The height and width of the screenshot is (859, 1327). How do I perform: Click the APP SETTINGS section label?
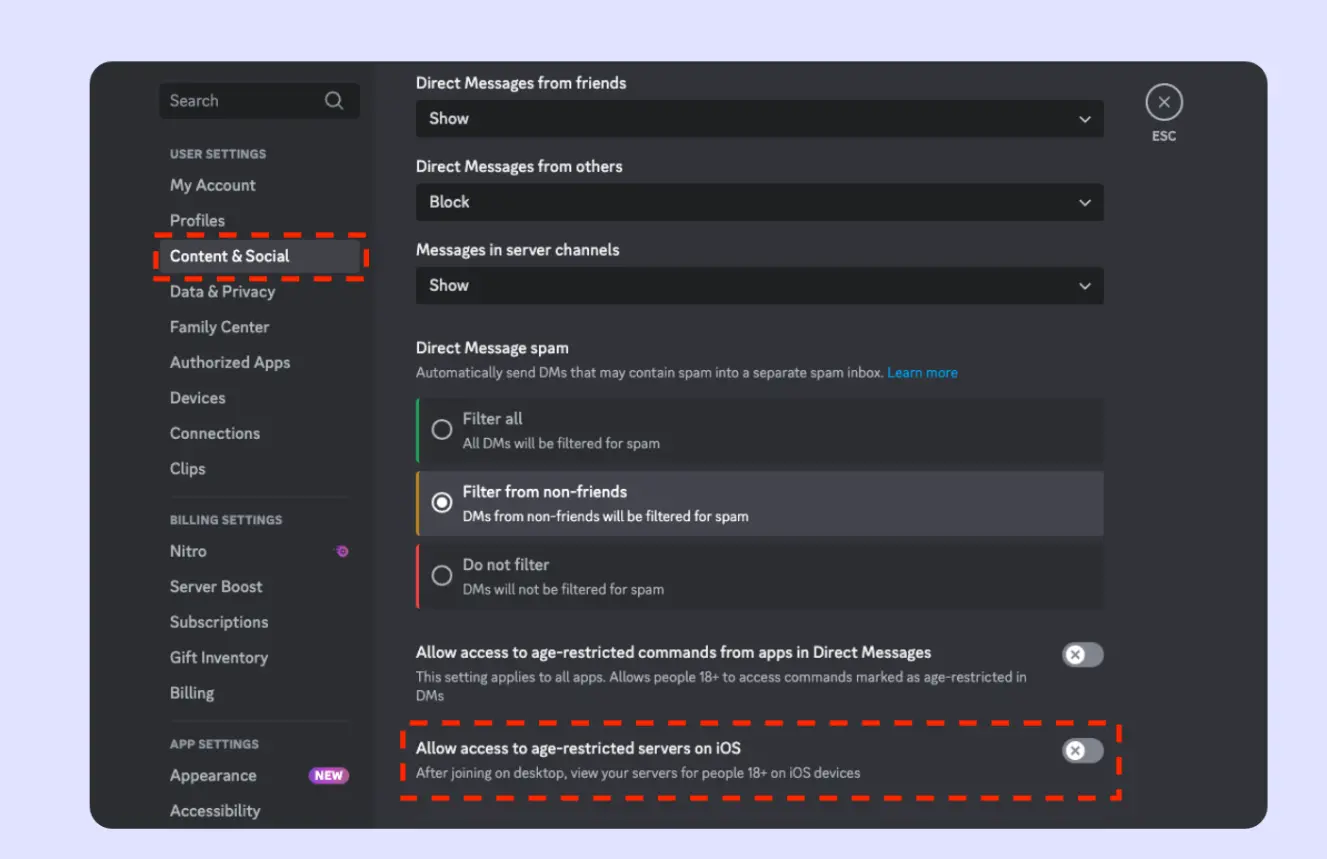[x=214, y=744]
